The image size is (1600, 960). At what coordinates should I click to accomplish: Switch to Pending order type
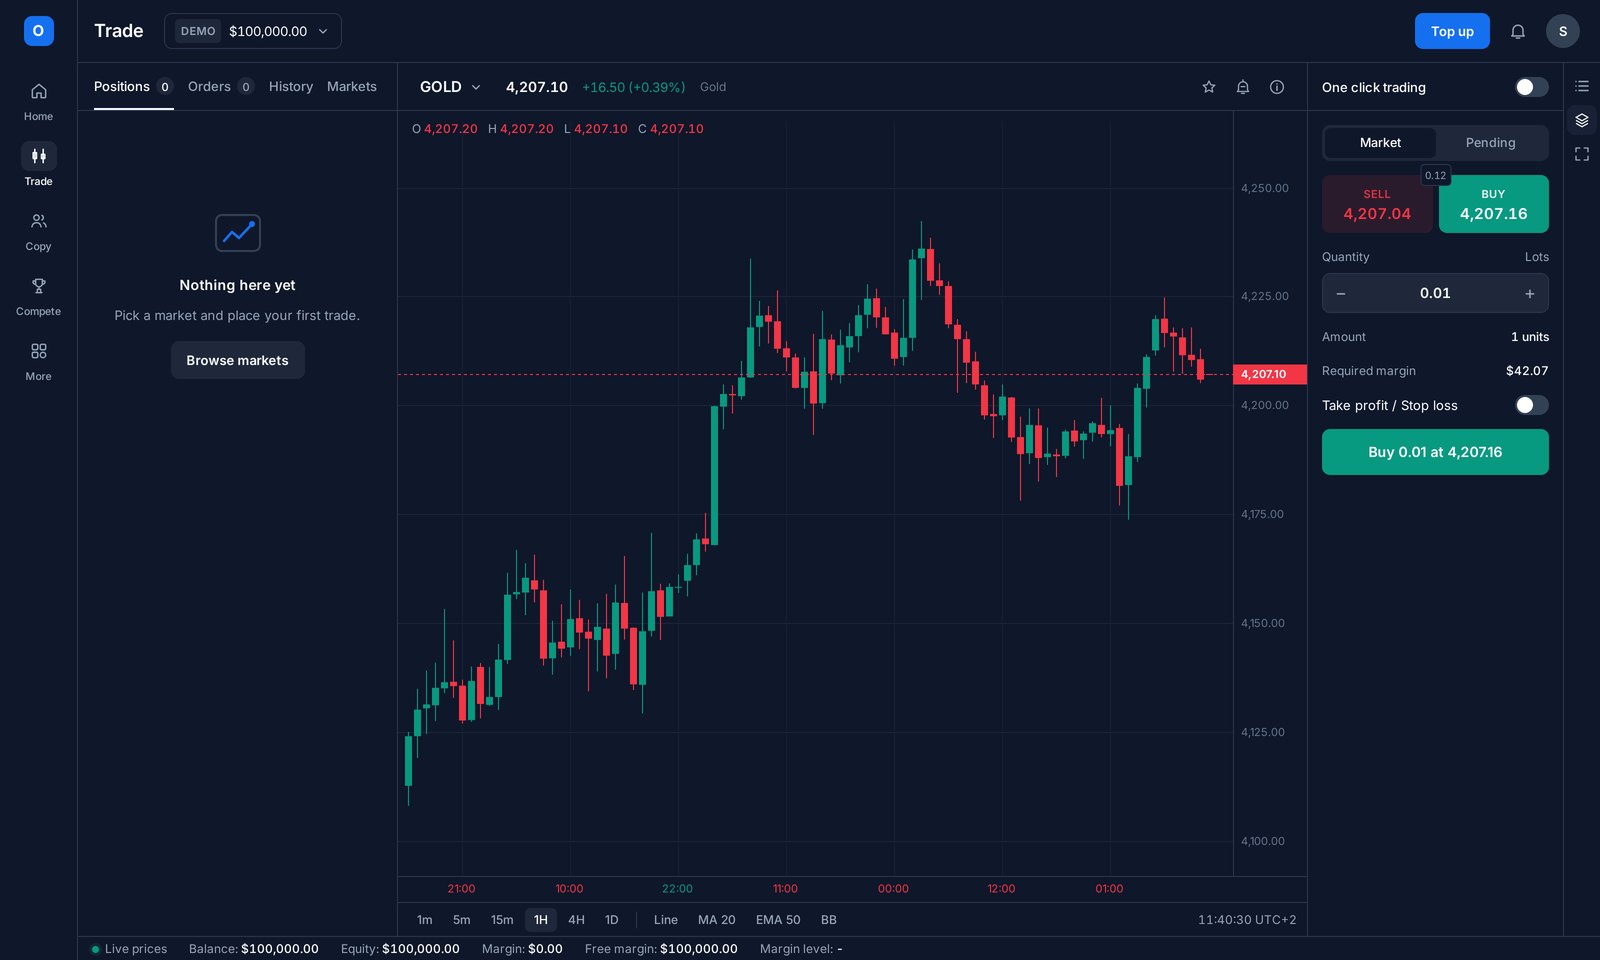pyautogui.click(x=1490, y=143)
